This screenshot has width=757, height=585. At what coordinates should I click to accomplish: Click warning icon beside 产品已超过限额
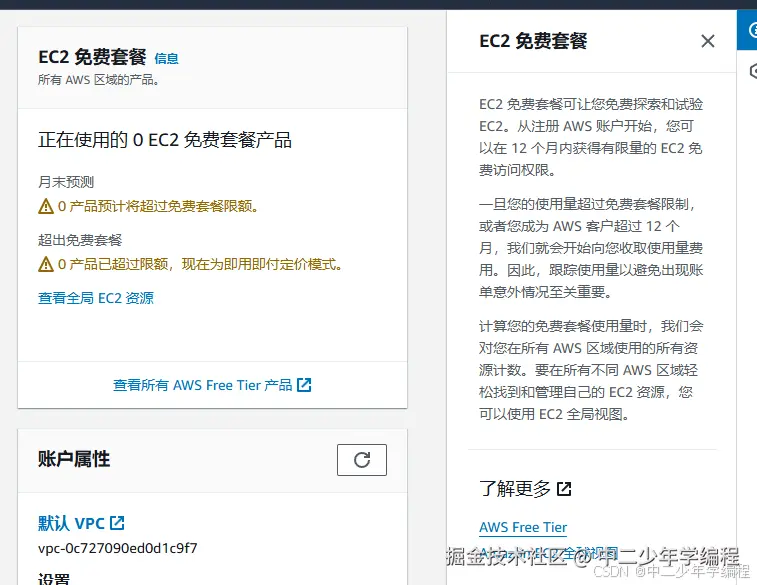(46, 264)
